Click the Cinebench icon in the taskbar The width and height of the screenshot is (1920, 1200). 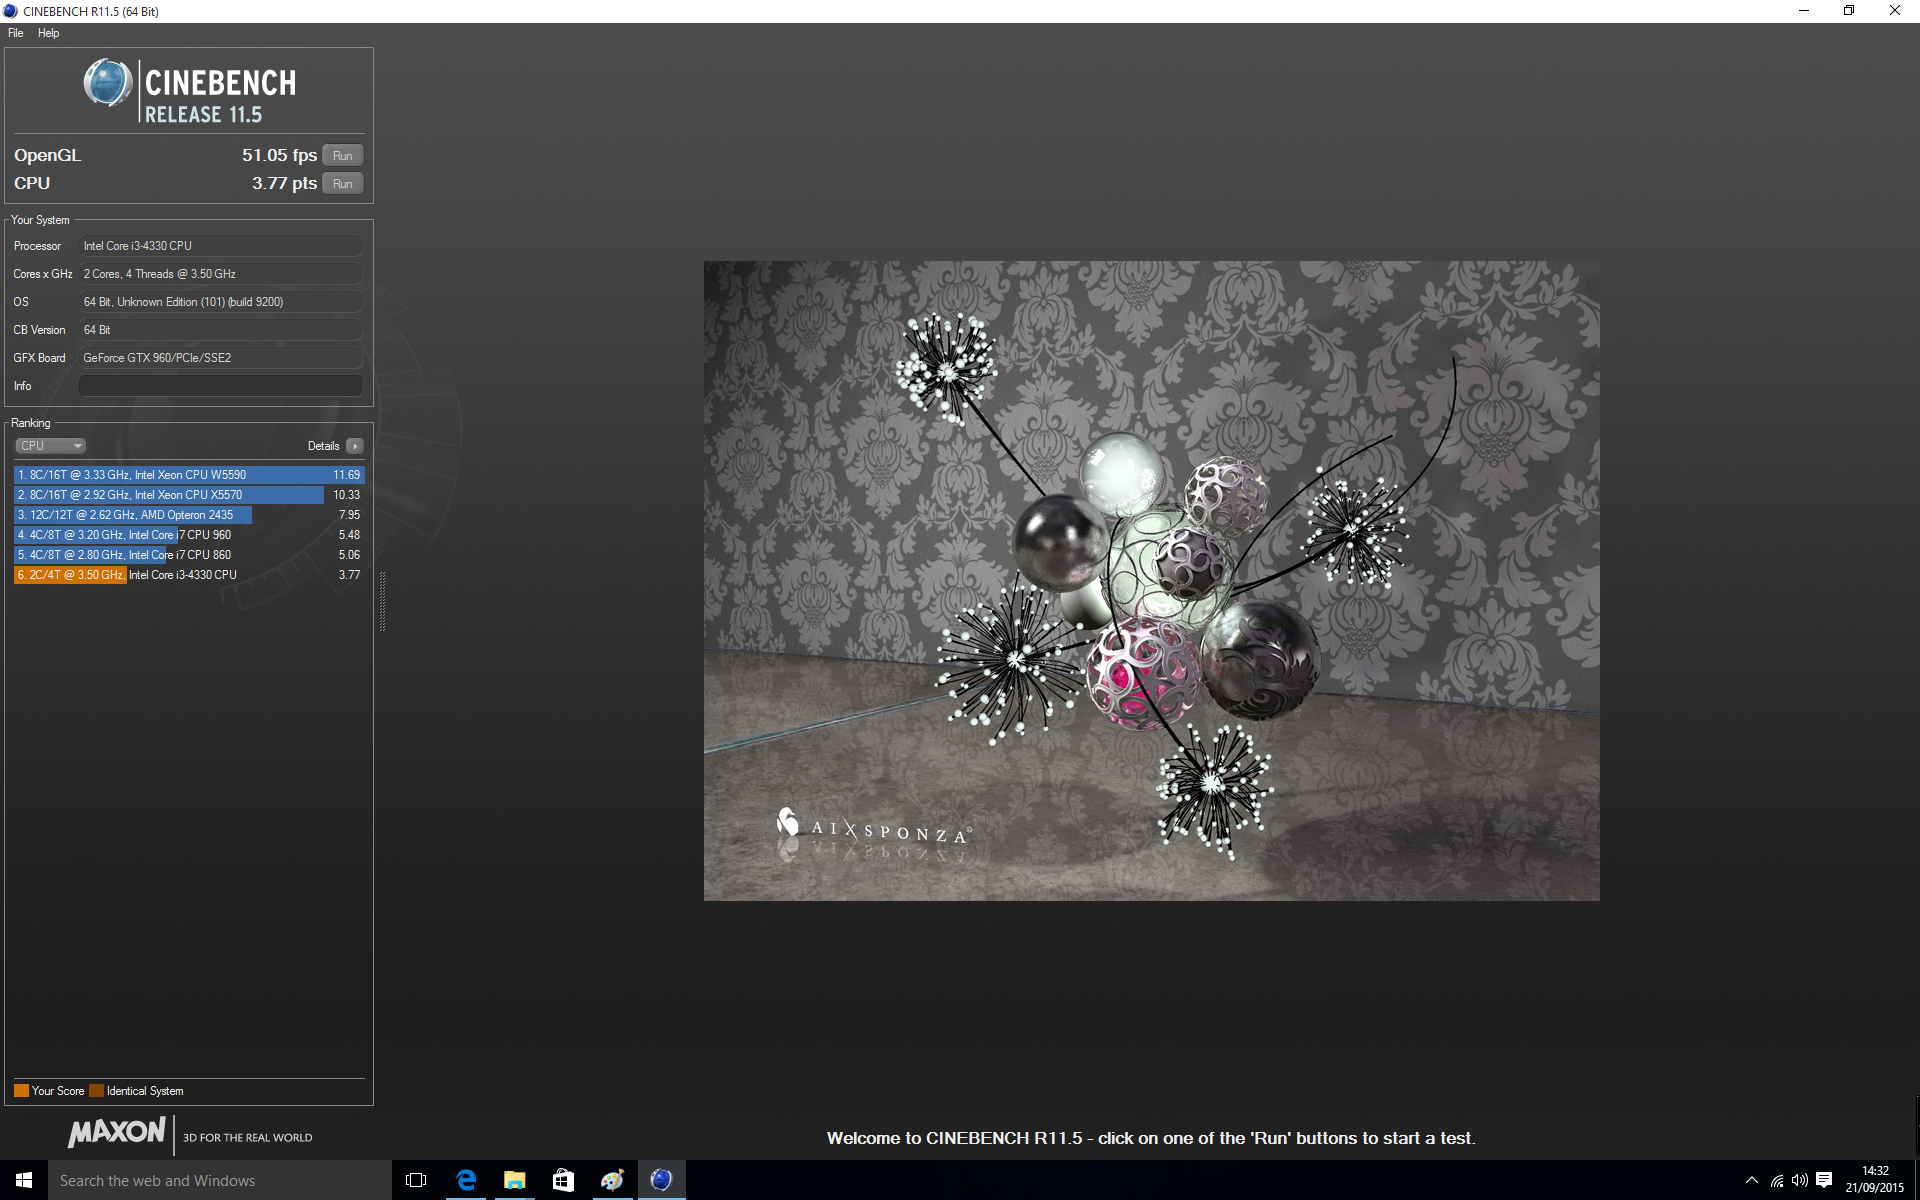pos(661,1180)
